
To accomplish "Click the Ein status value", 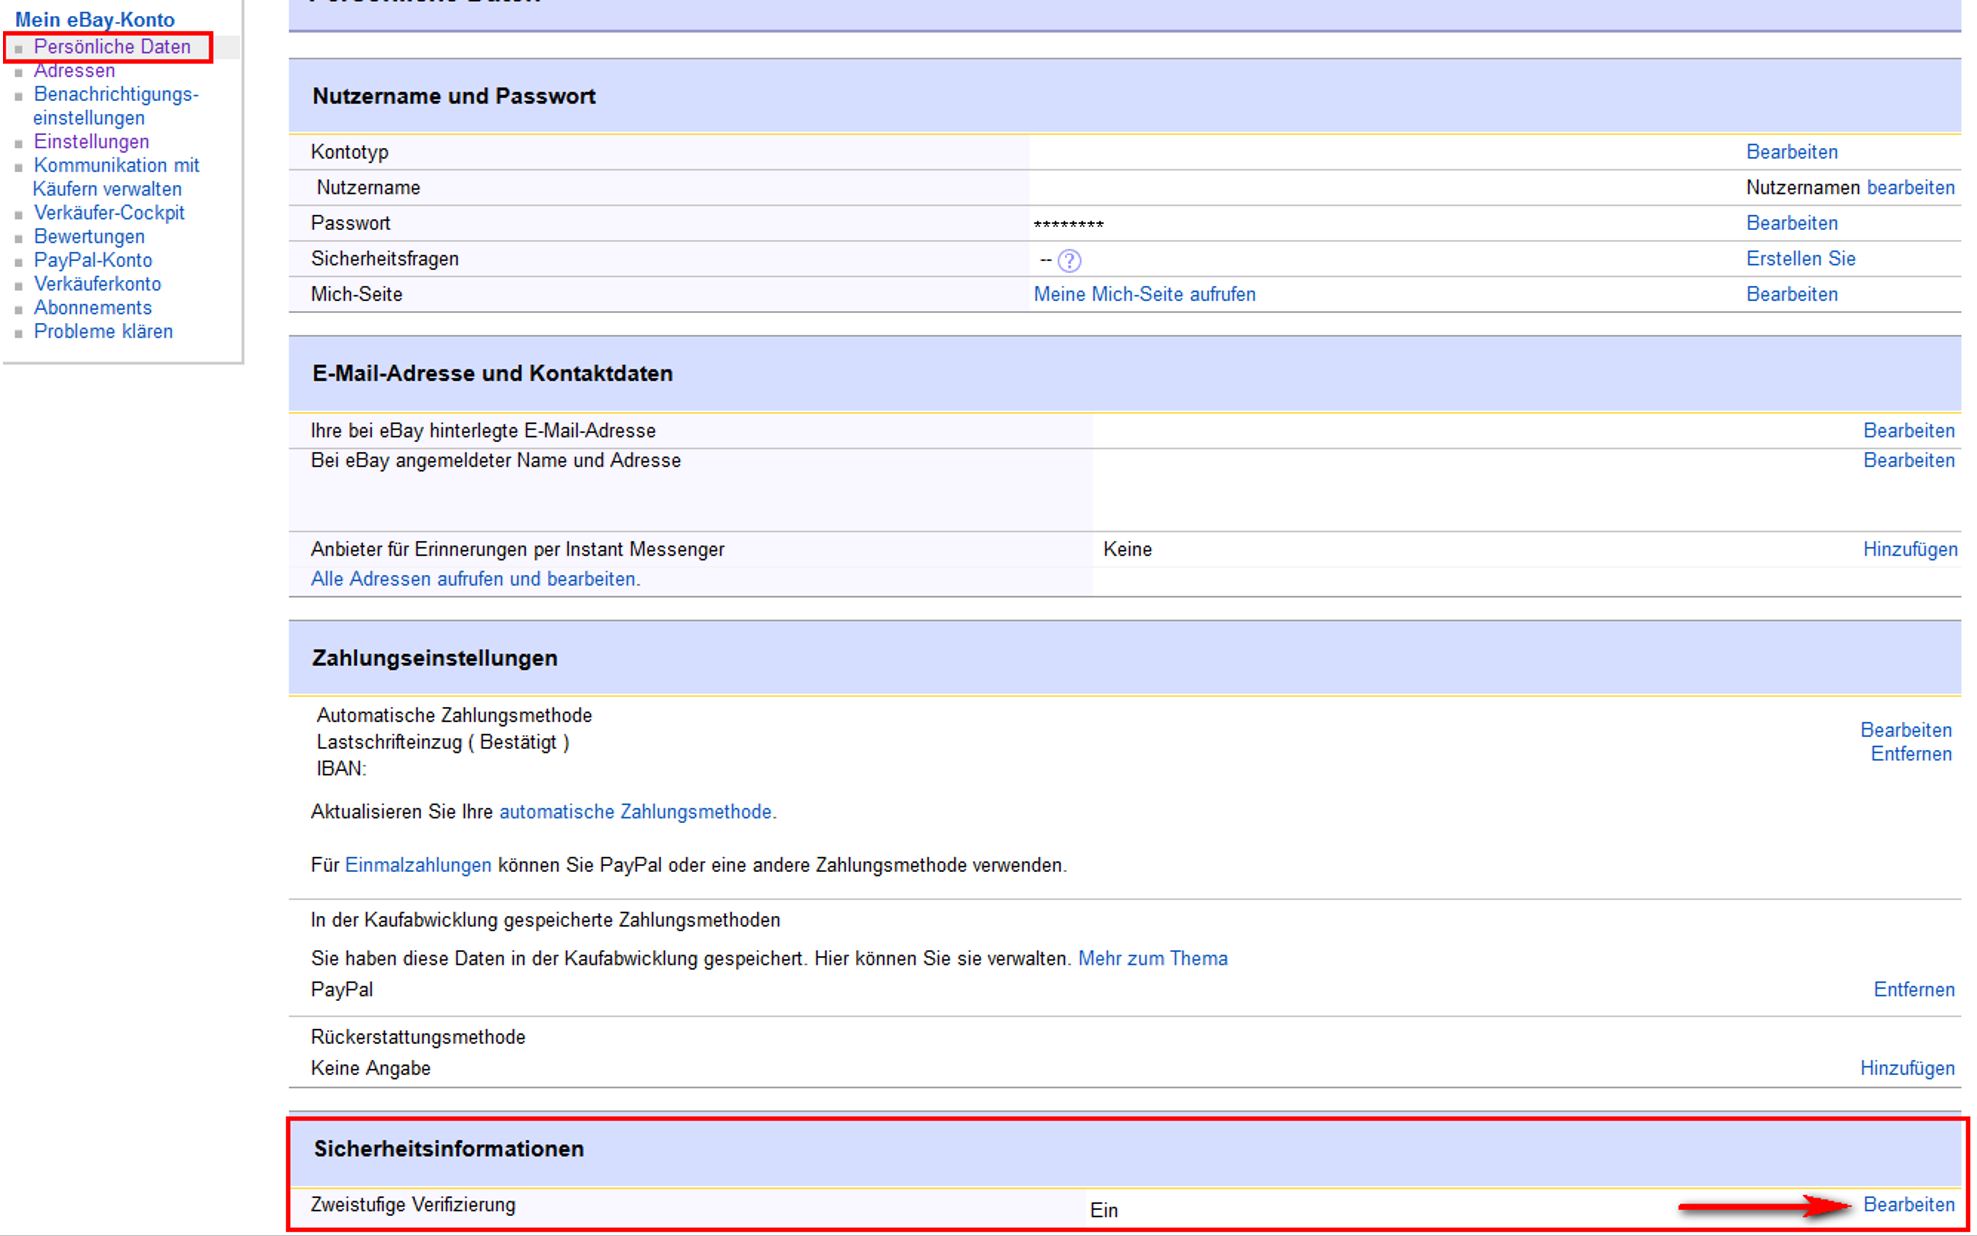I will click(x=1104, y=1211).
